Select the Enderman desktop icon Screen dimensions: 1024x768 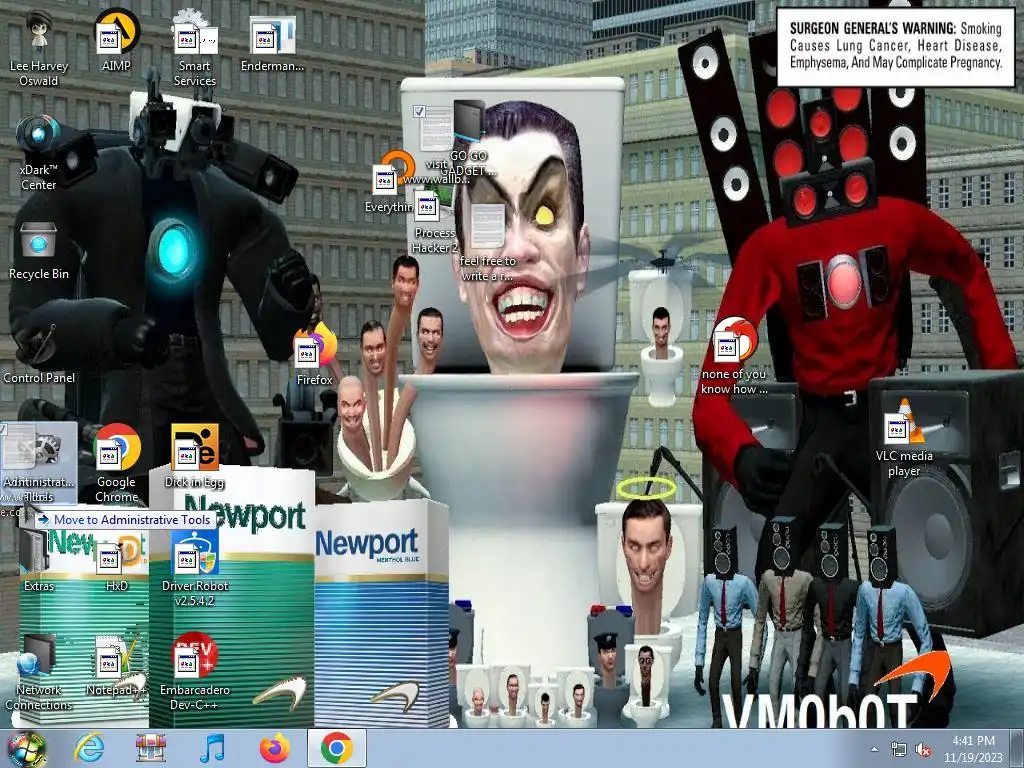[272, 43]
